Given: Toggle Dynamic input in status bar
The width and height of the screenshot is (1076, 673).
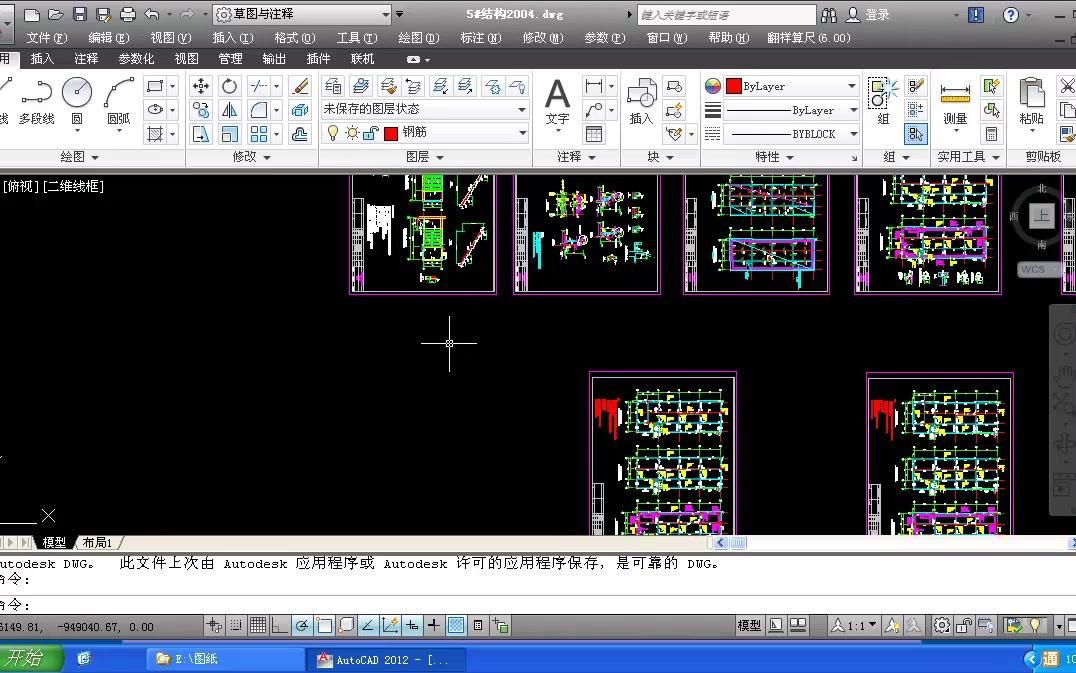Looking at the screenshot, I should (x=412, y=625).
